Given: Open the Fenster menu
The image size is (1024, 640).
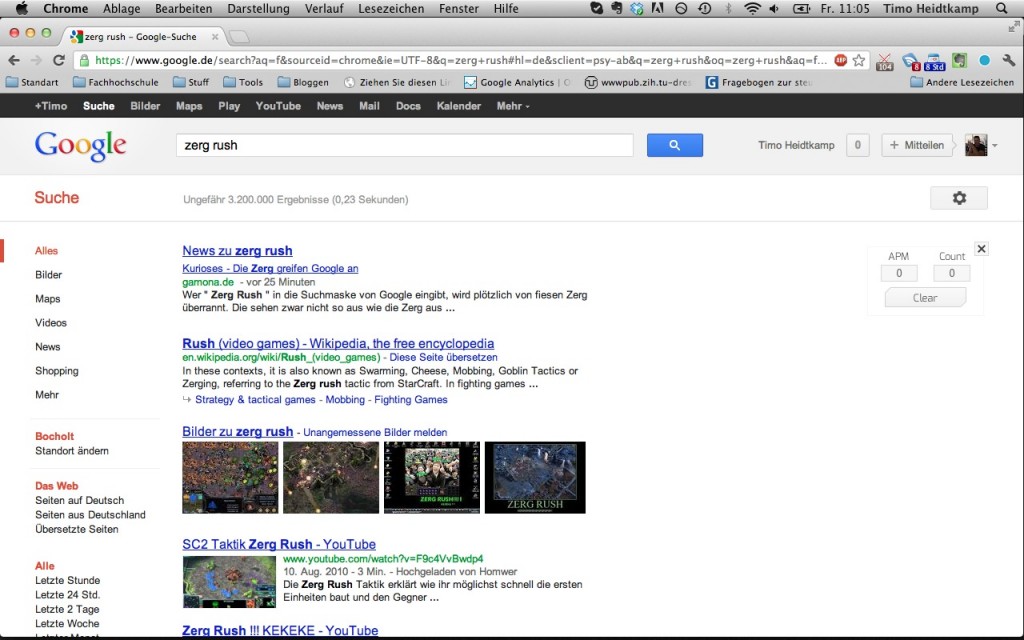Looking at the screenshot, I should pyautogui.click(x=458, y=8).
